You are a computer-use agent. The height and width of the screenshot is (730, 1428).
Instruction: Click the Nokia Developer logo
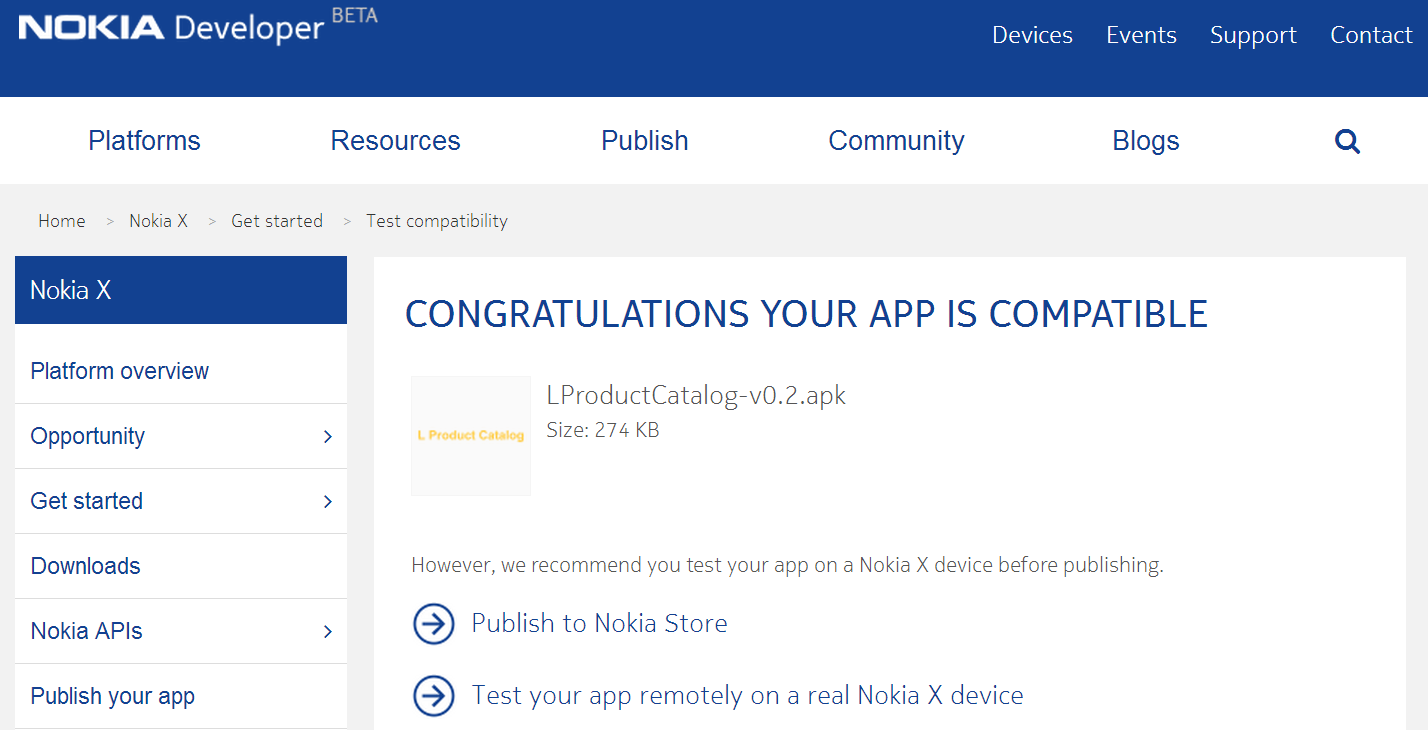[x=170, y=27]
